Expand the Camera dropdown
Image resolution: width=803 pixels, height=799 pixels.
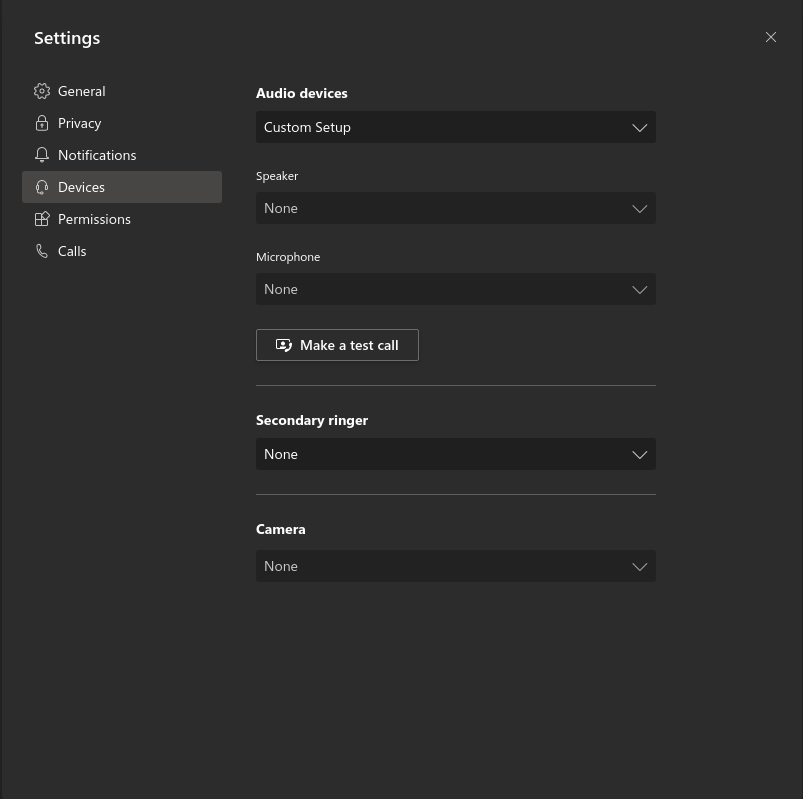point(456,566)
